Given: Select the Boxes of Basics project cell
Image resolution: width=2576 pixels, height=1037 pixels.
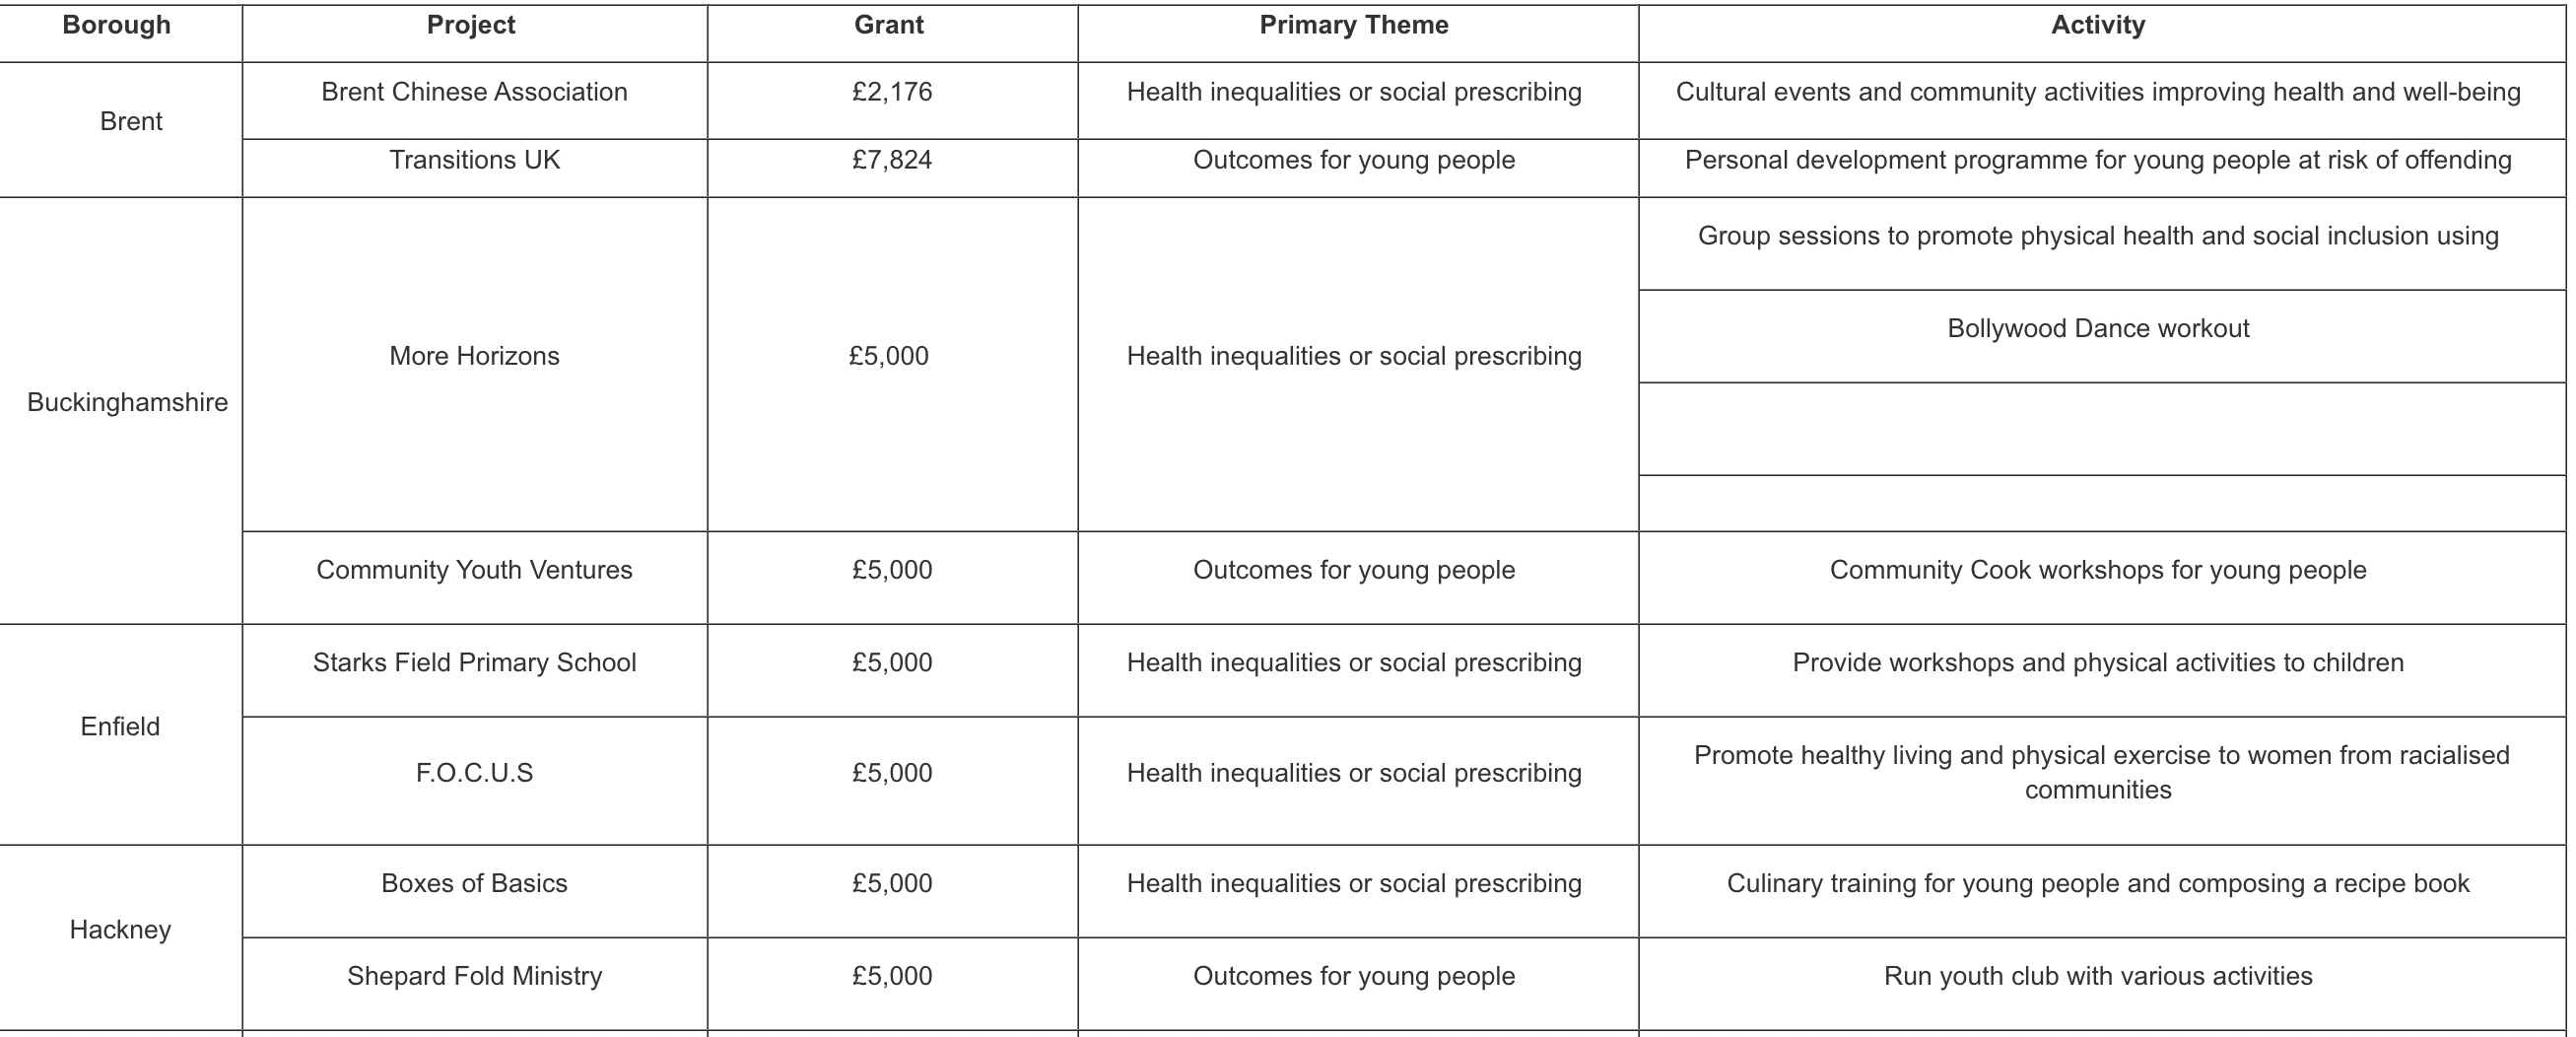Looking at the screenshot, I should tap(474, 884).
